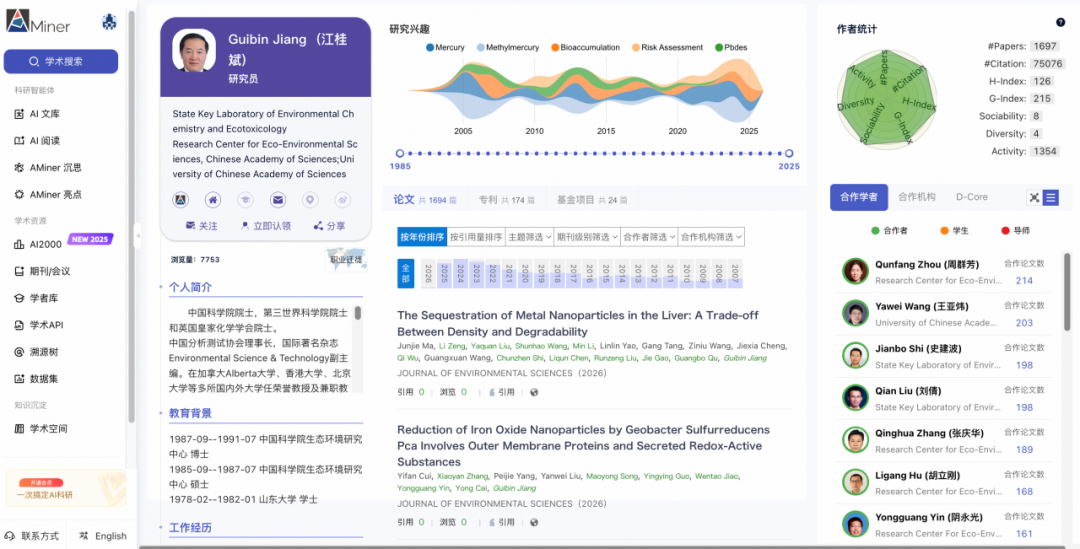Expand 期刊级别筛选 dropdown

point(586,237)
